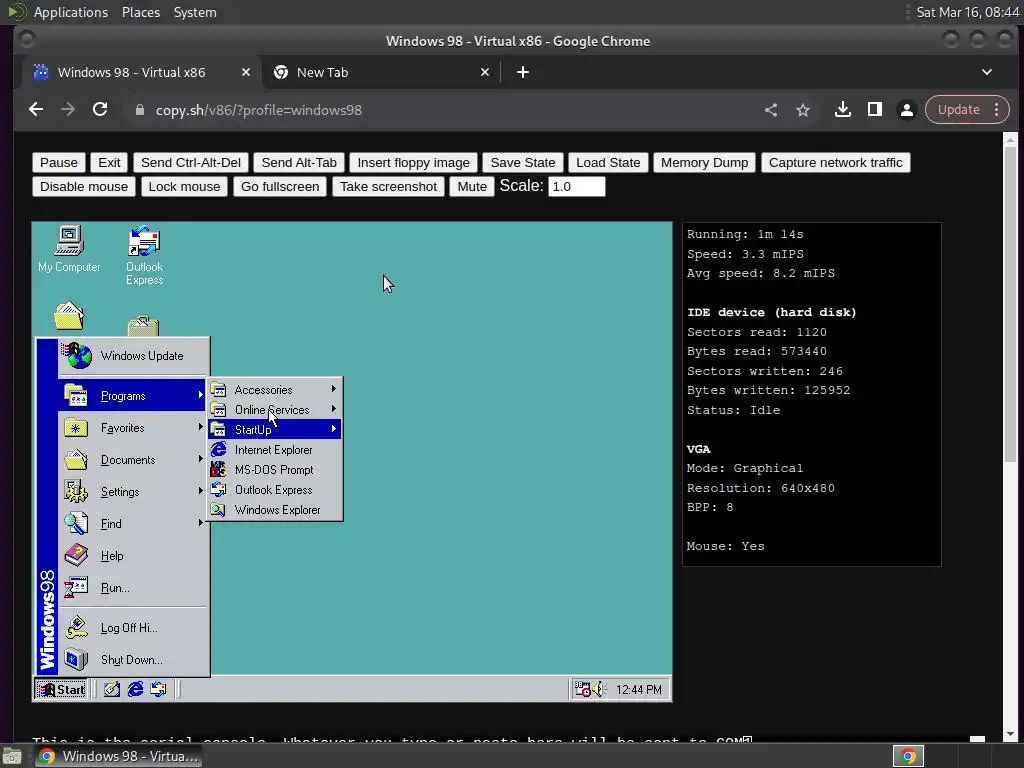Click the Exit button
Image resolution: width=1024 pixels, height=768 pixels.
tap(109, 163)
